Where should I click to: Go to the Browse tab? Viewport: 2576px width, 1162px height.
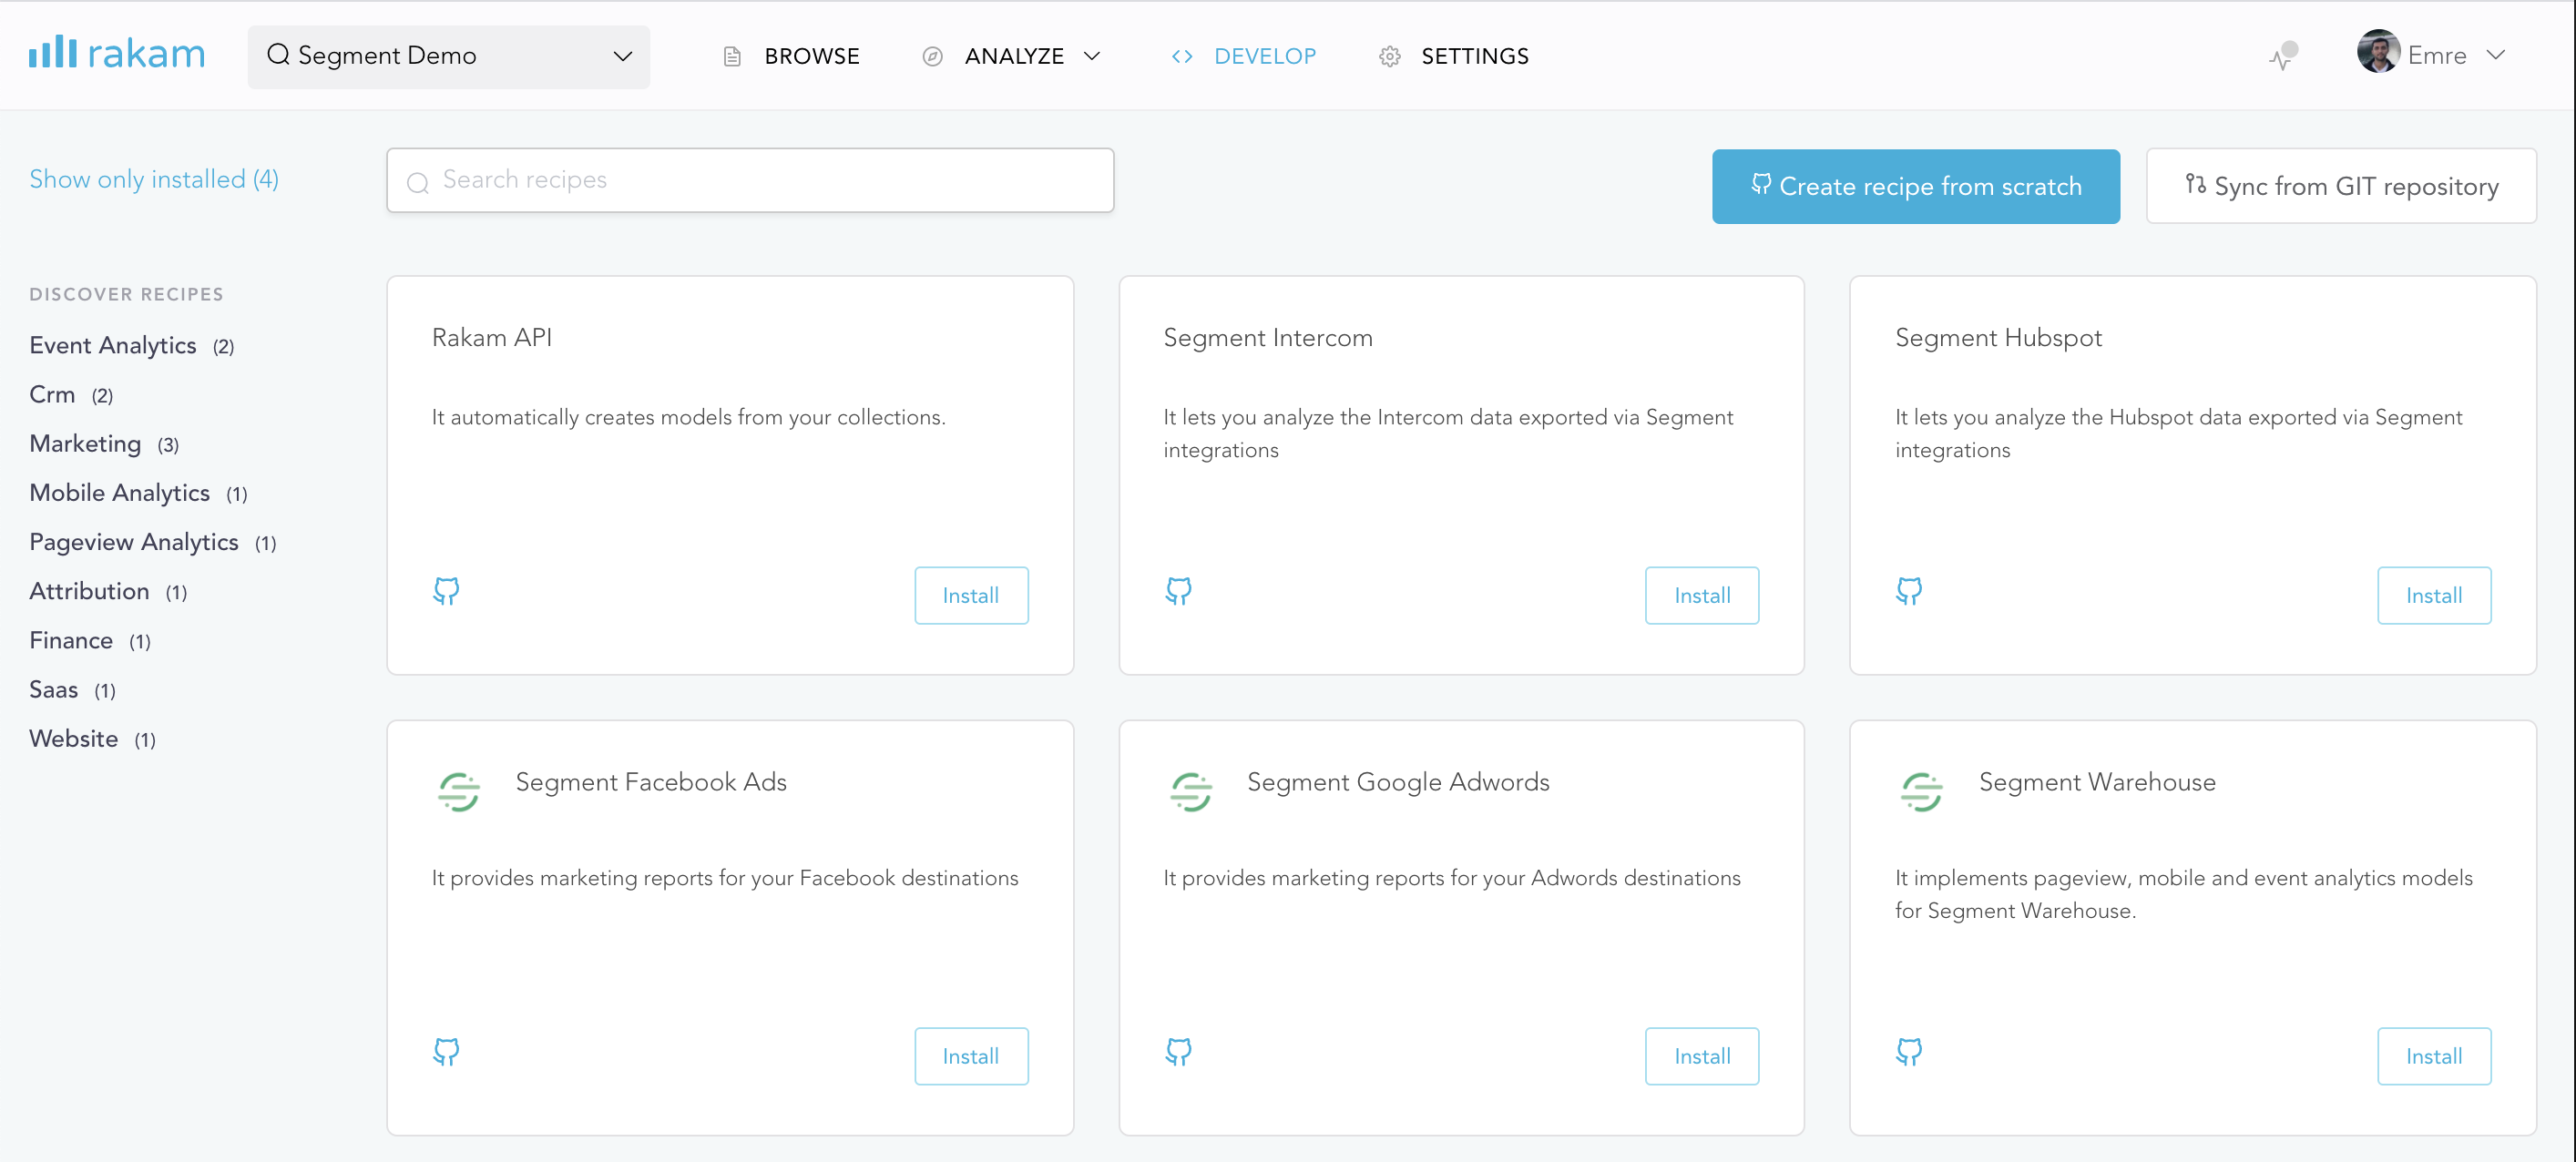click(x=811, y=56)
